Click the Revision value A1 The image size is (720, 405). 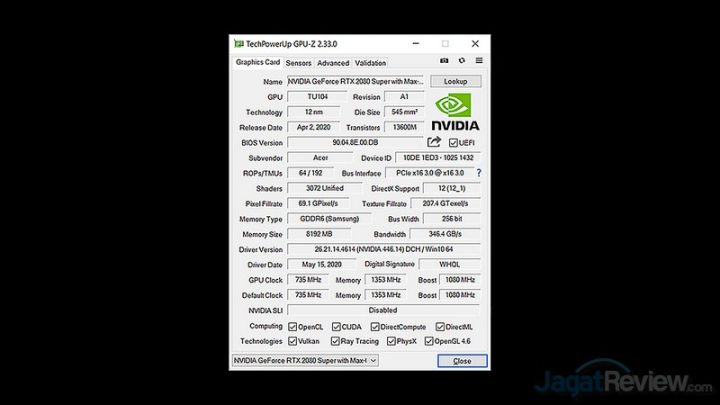[x=404, y=97]
